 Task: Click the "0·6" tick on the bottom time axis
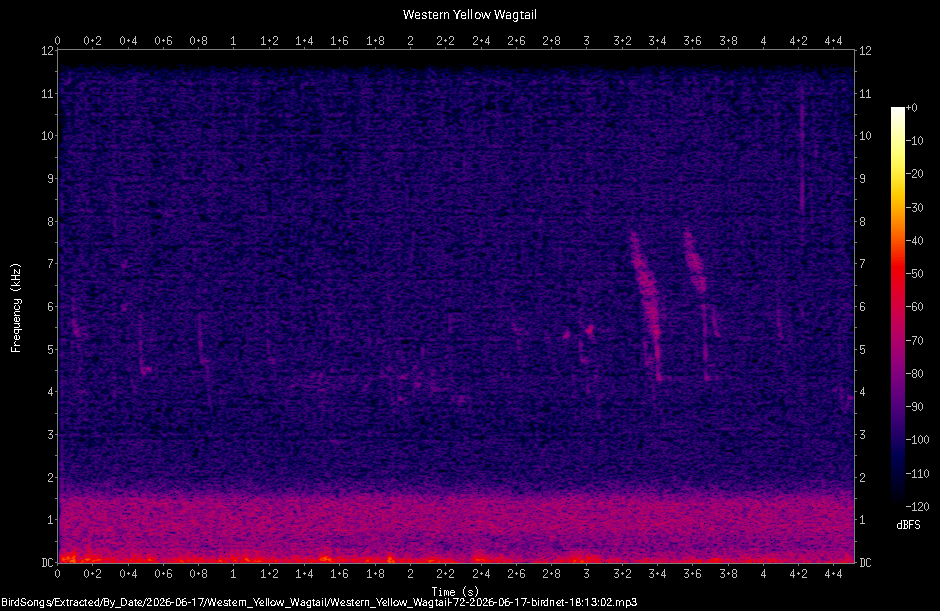coord(163,574)
